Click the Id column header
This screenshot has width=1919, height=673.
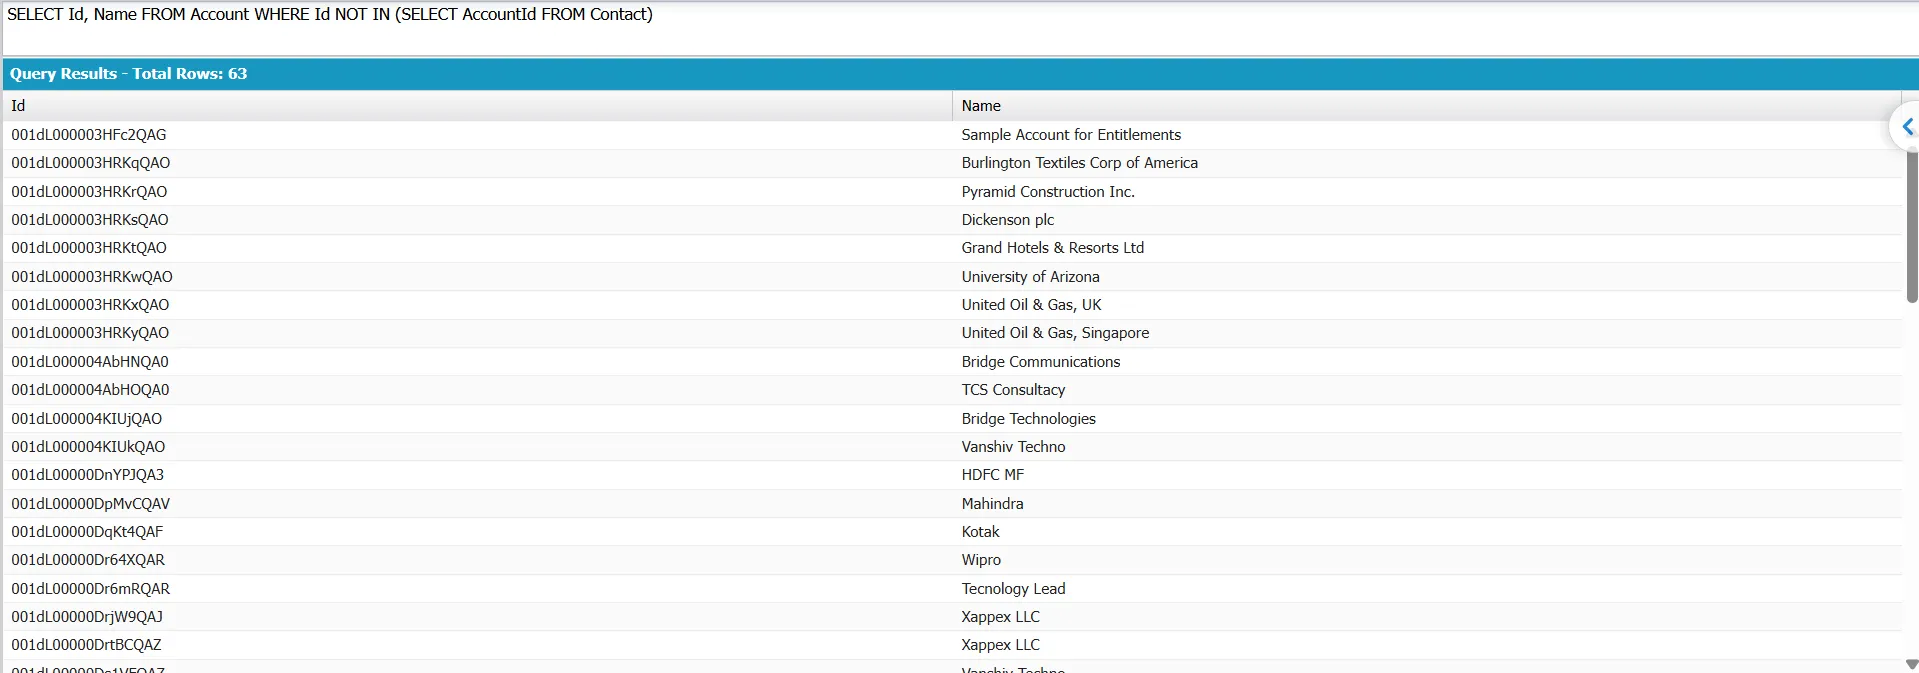pyautogui.click(x=477, y=106)
